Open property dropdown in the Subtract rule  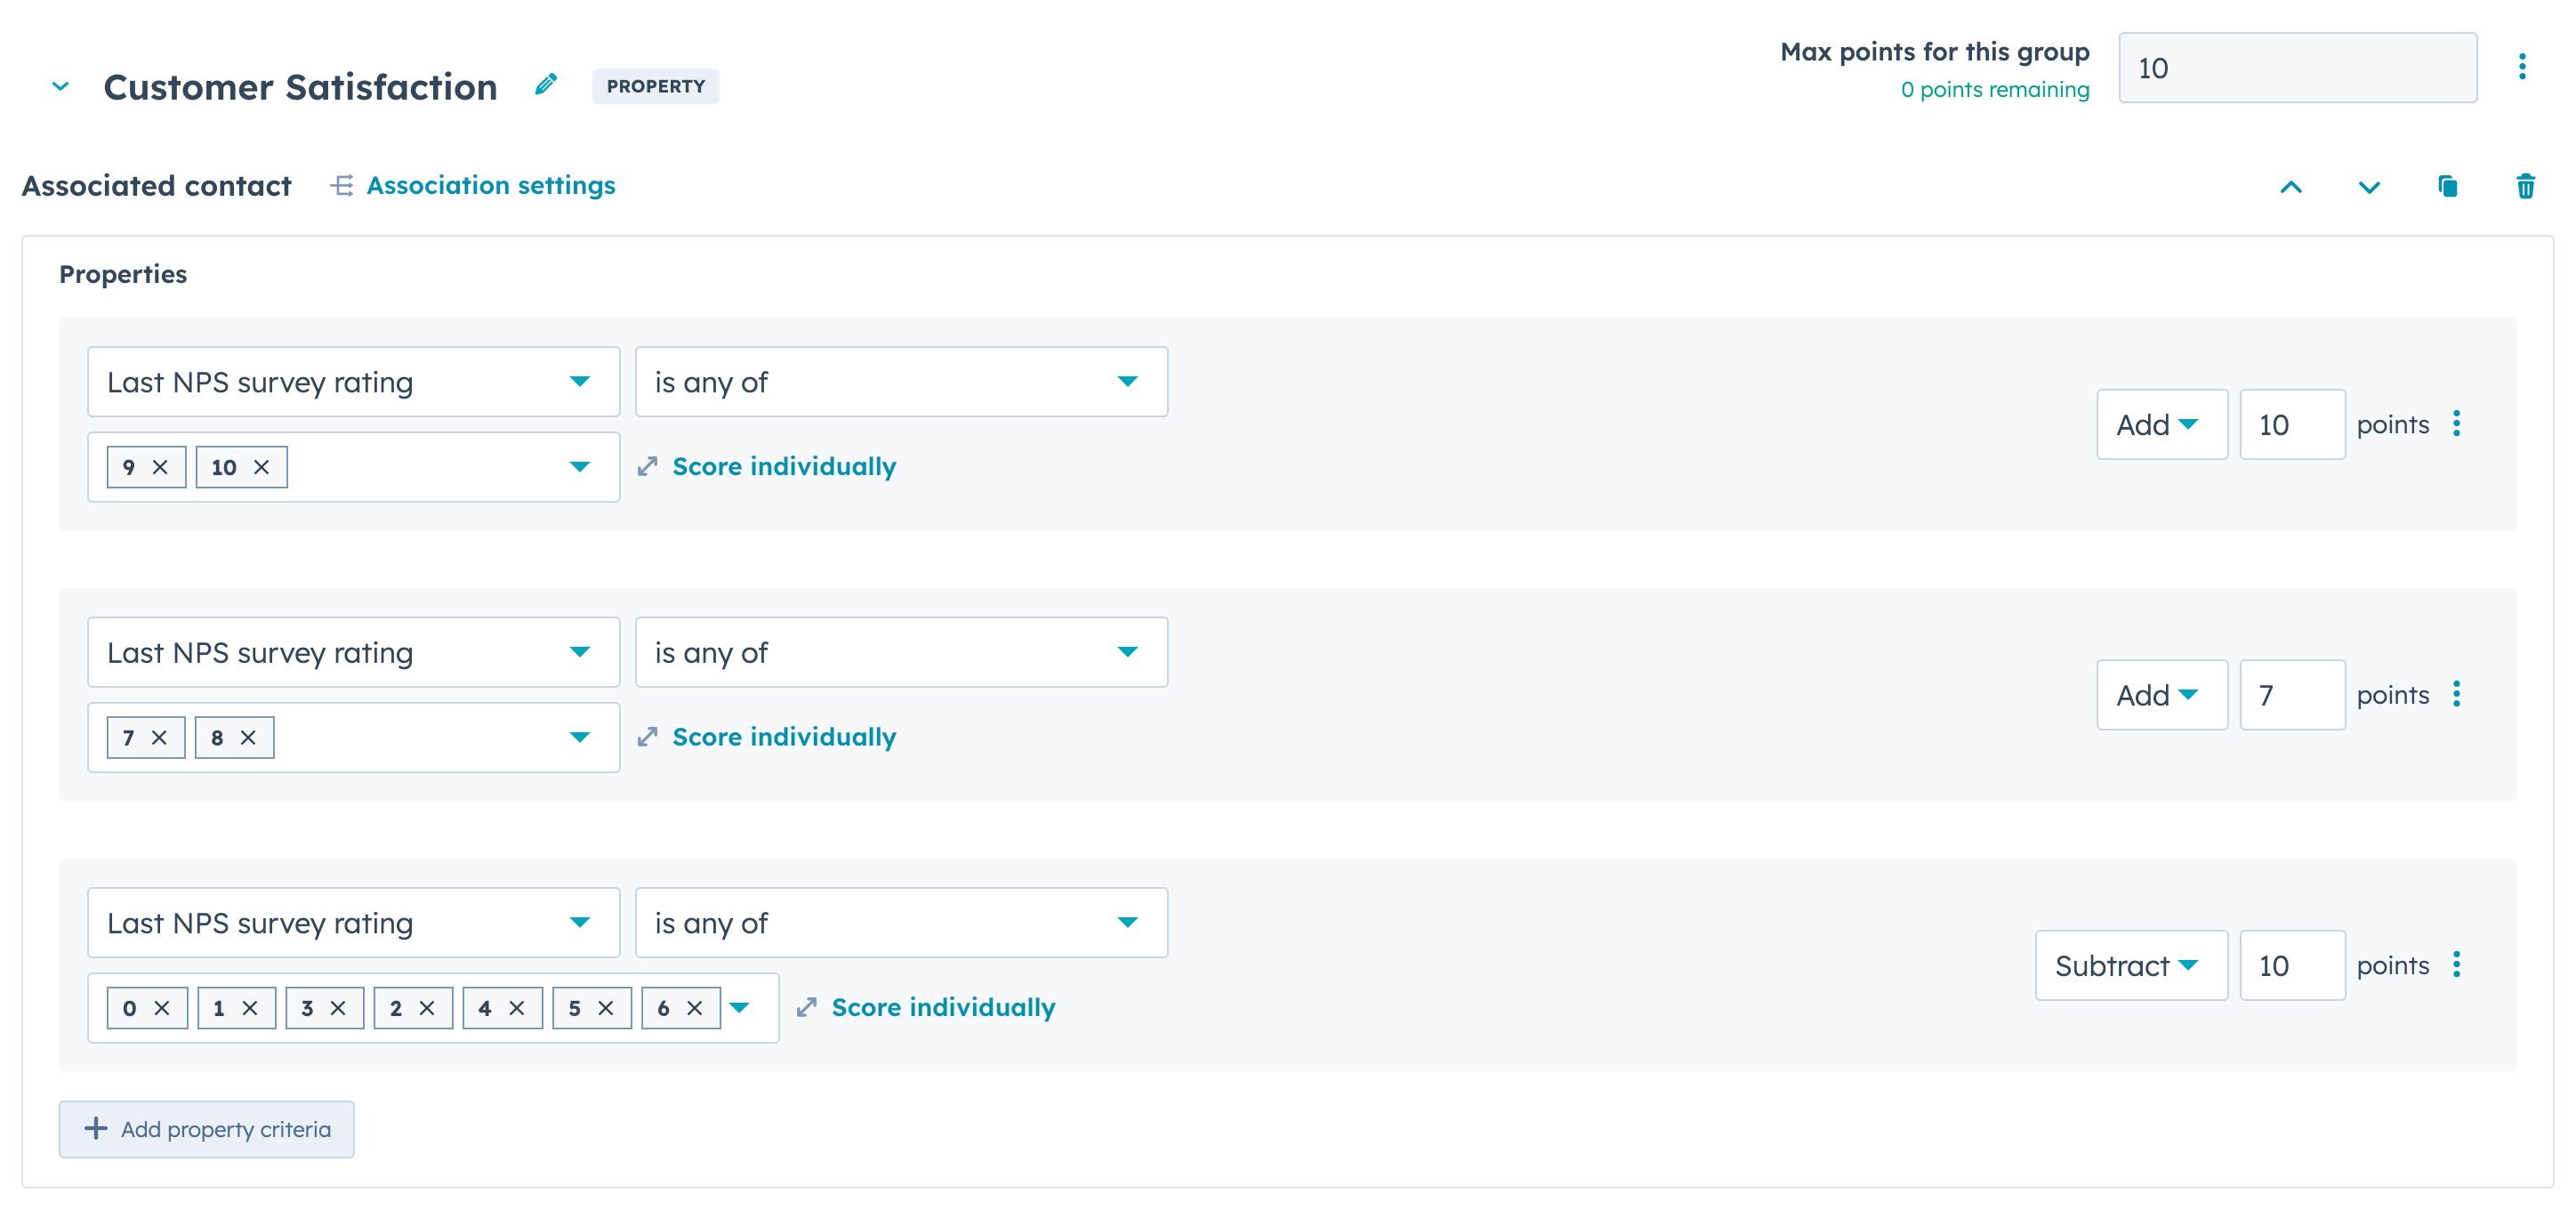353,923
